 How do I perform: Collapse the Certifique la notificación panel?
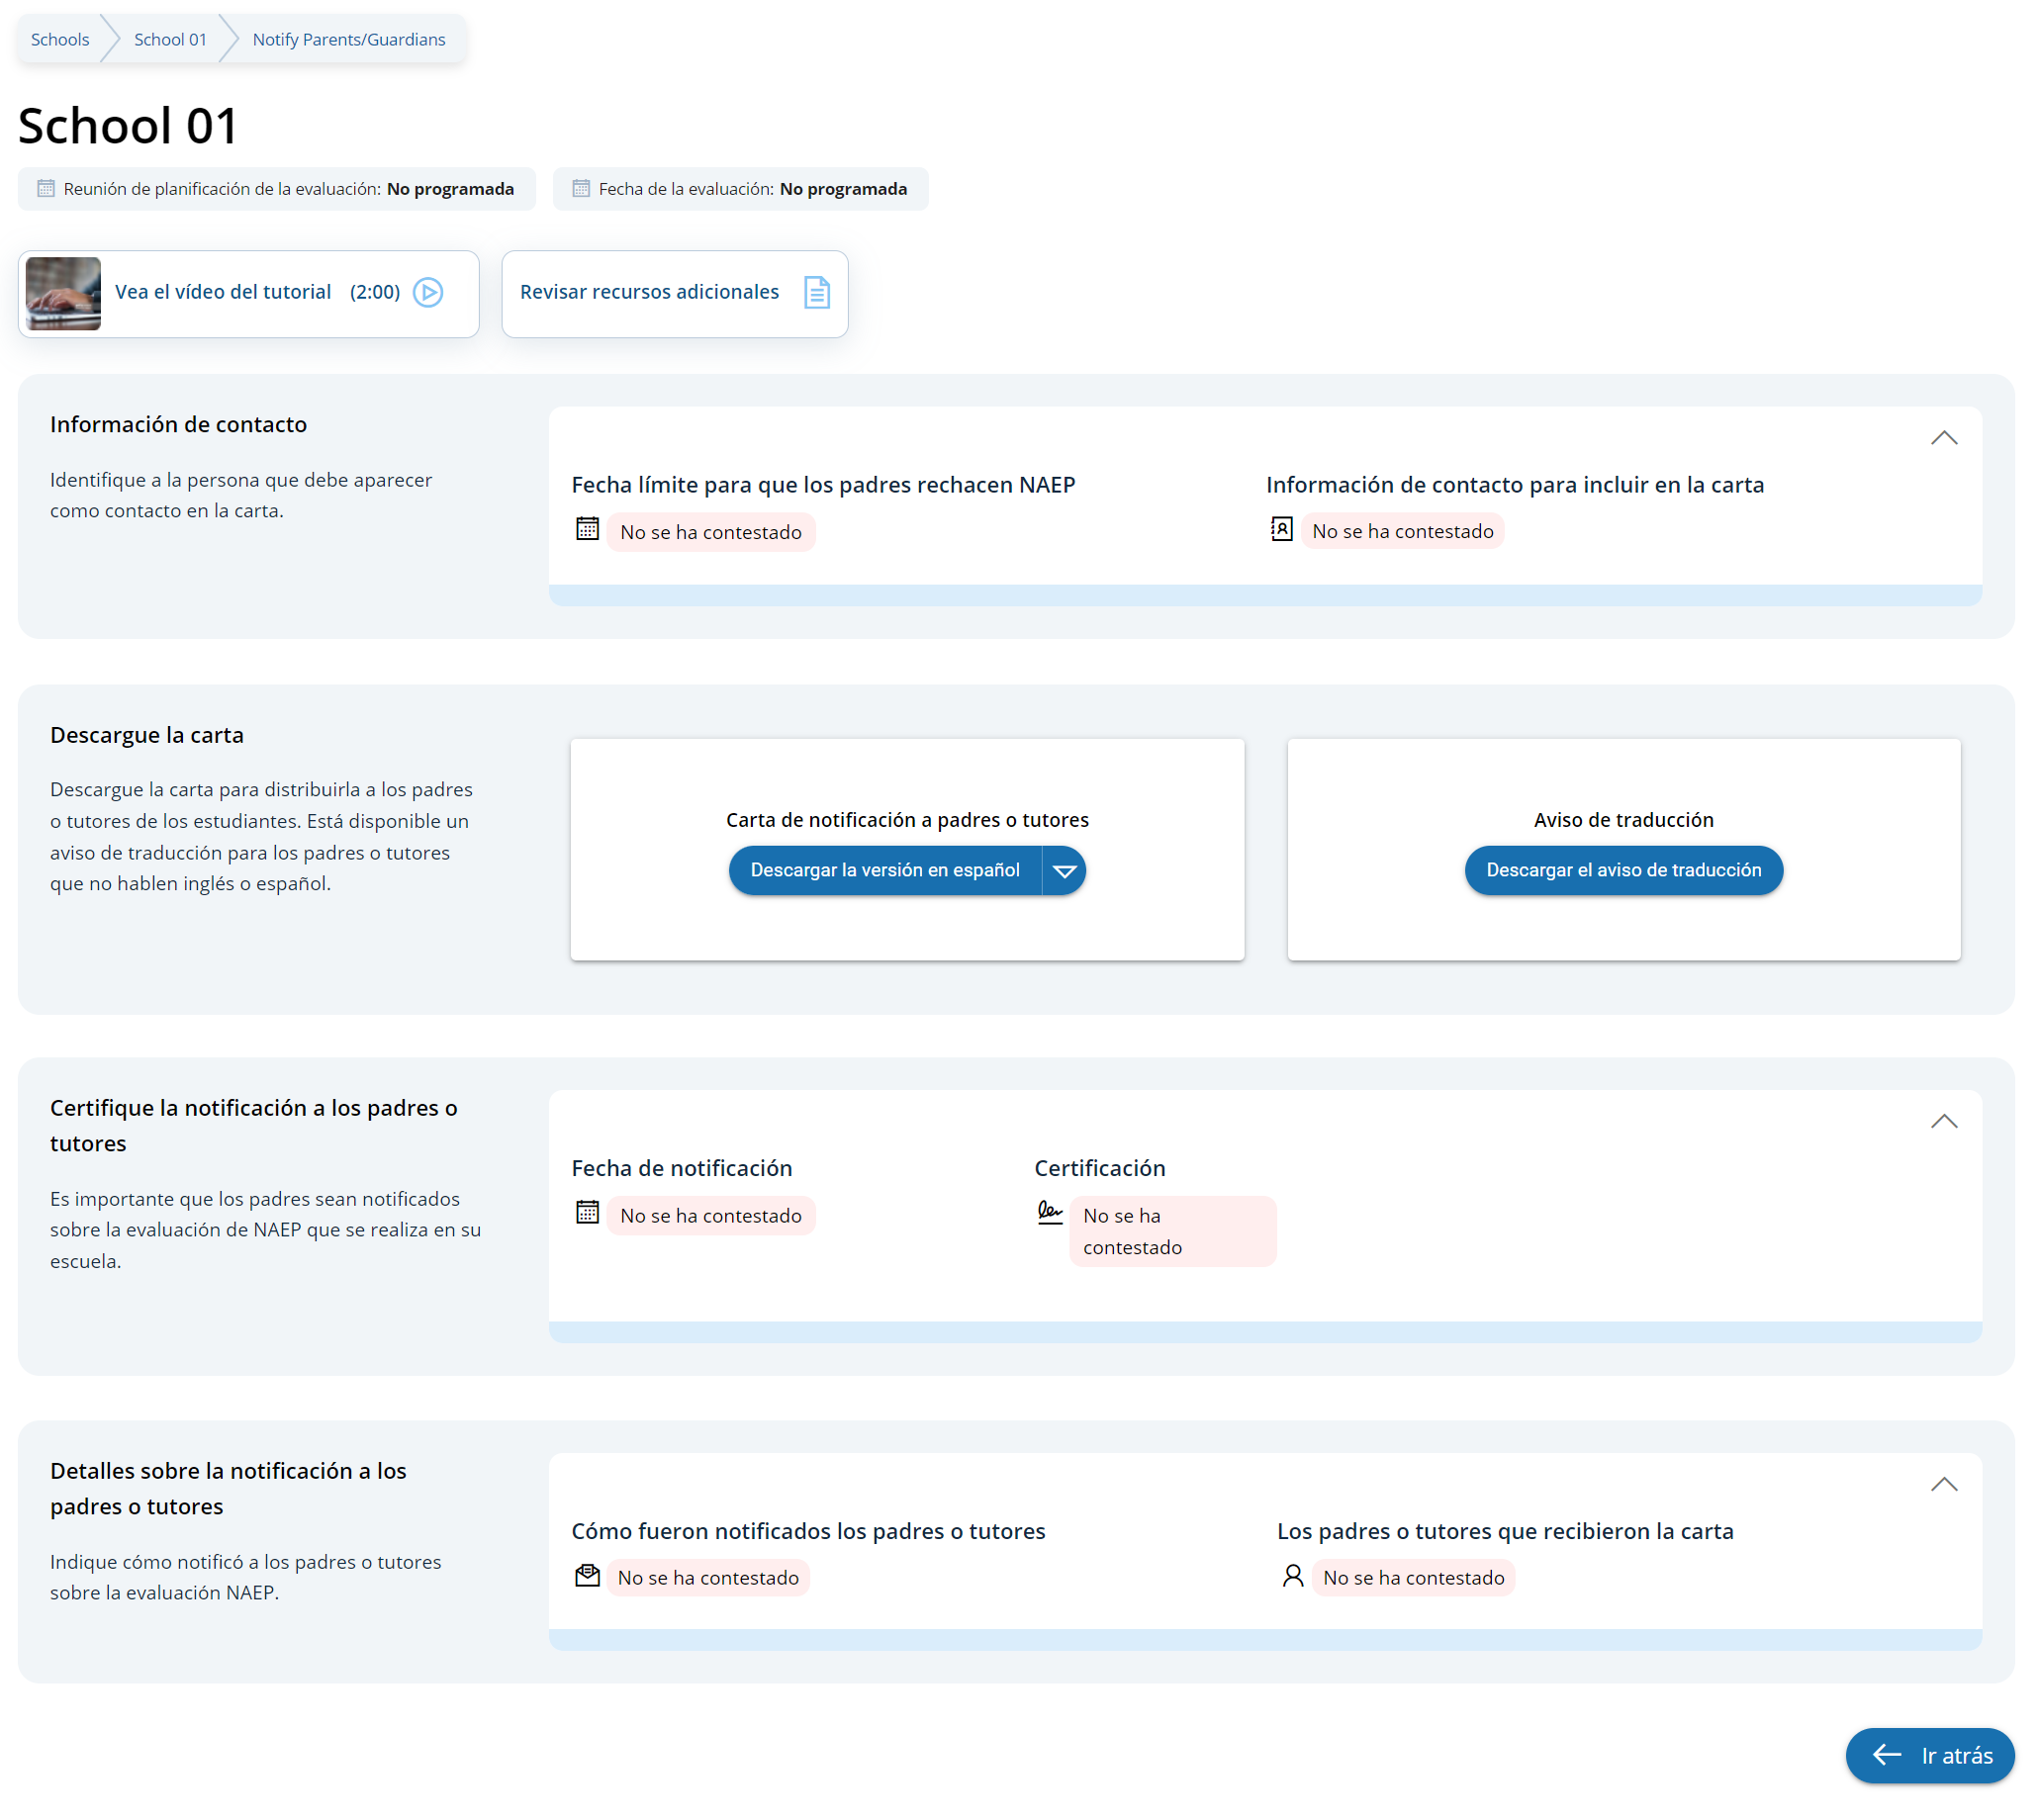[x=1943, y=1121]
